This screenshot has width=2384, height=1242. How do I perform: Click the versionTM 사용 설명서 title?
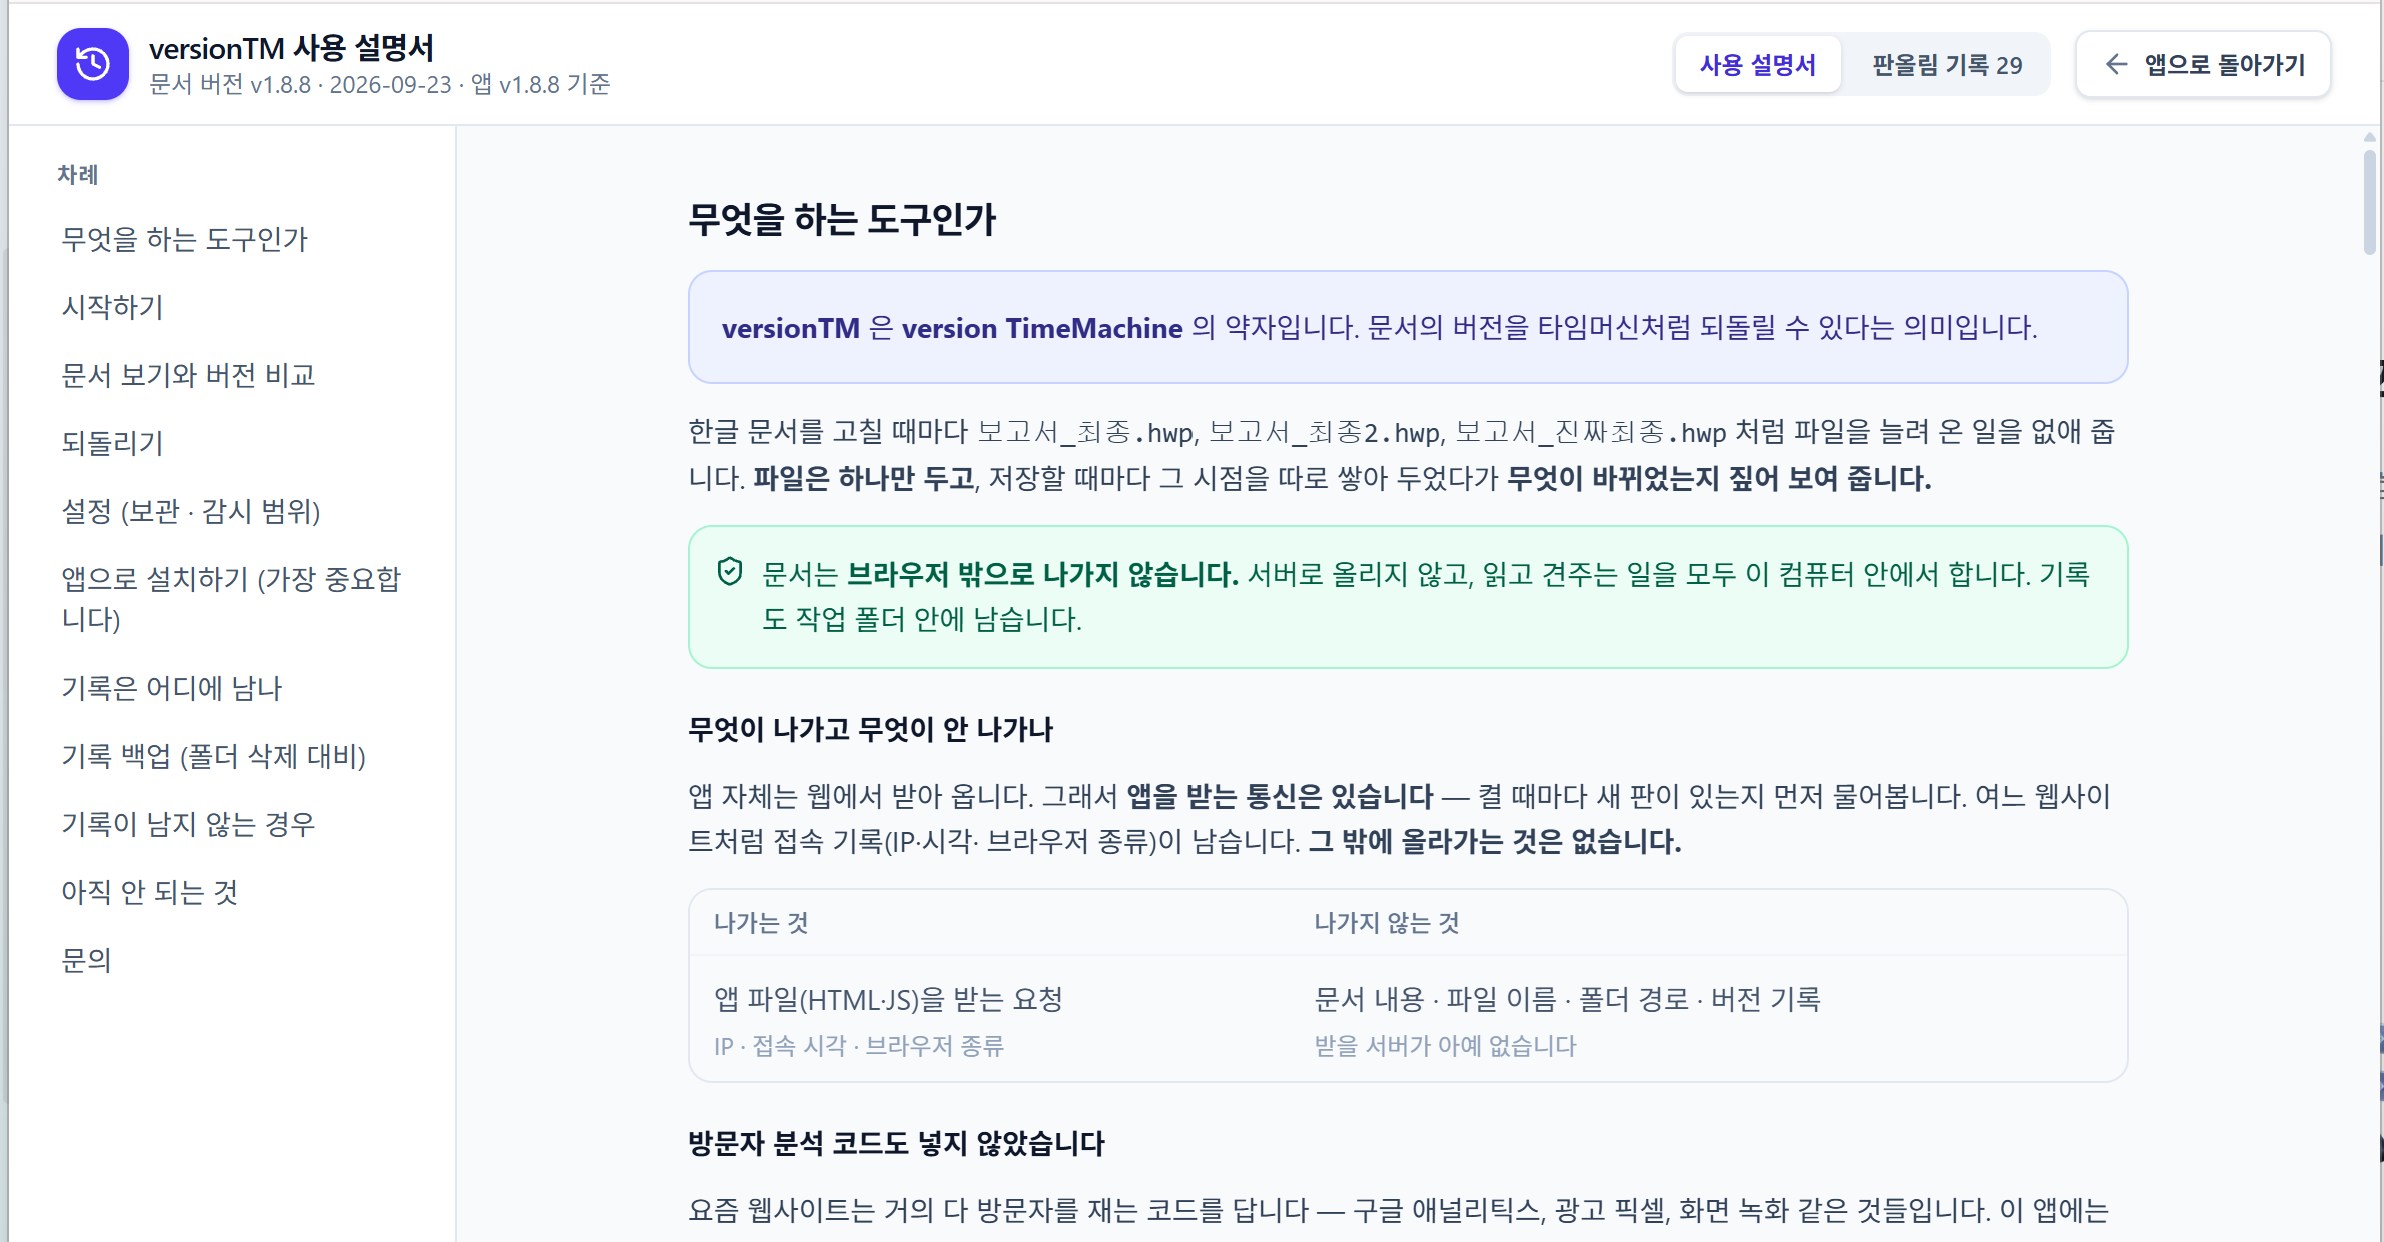[291, 48]
